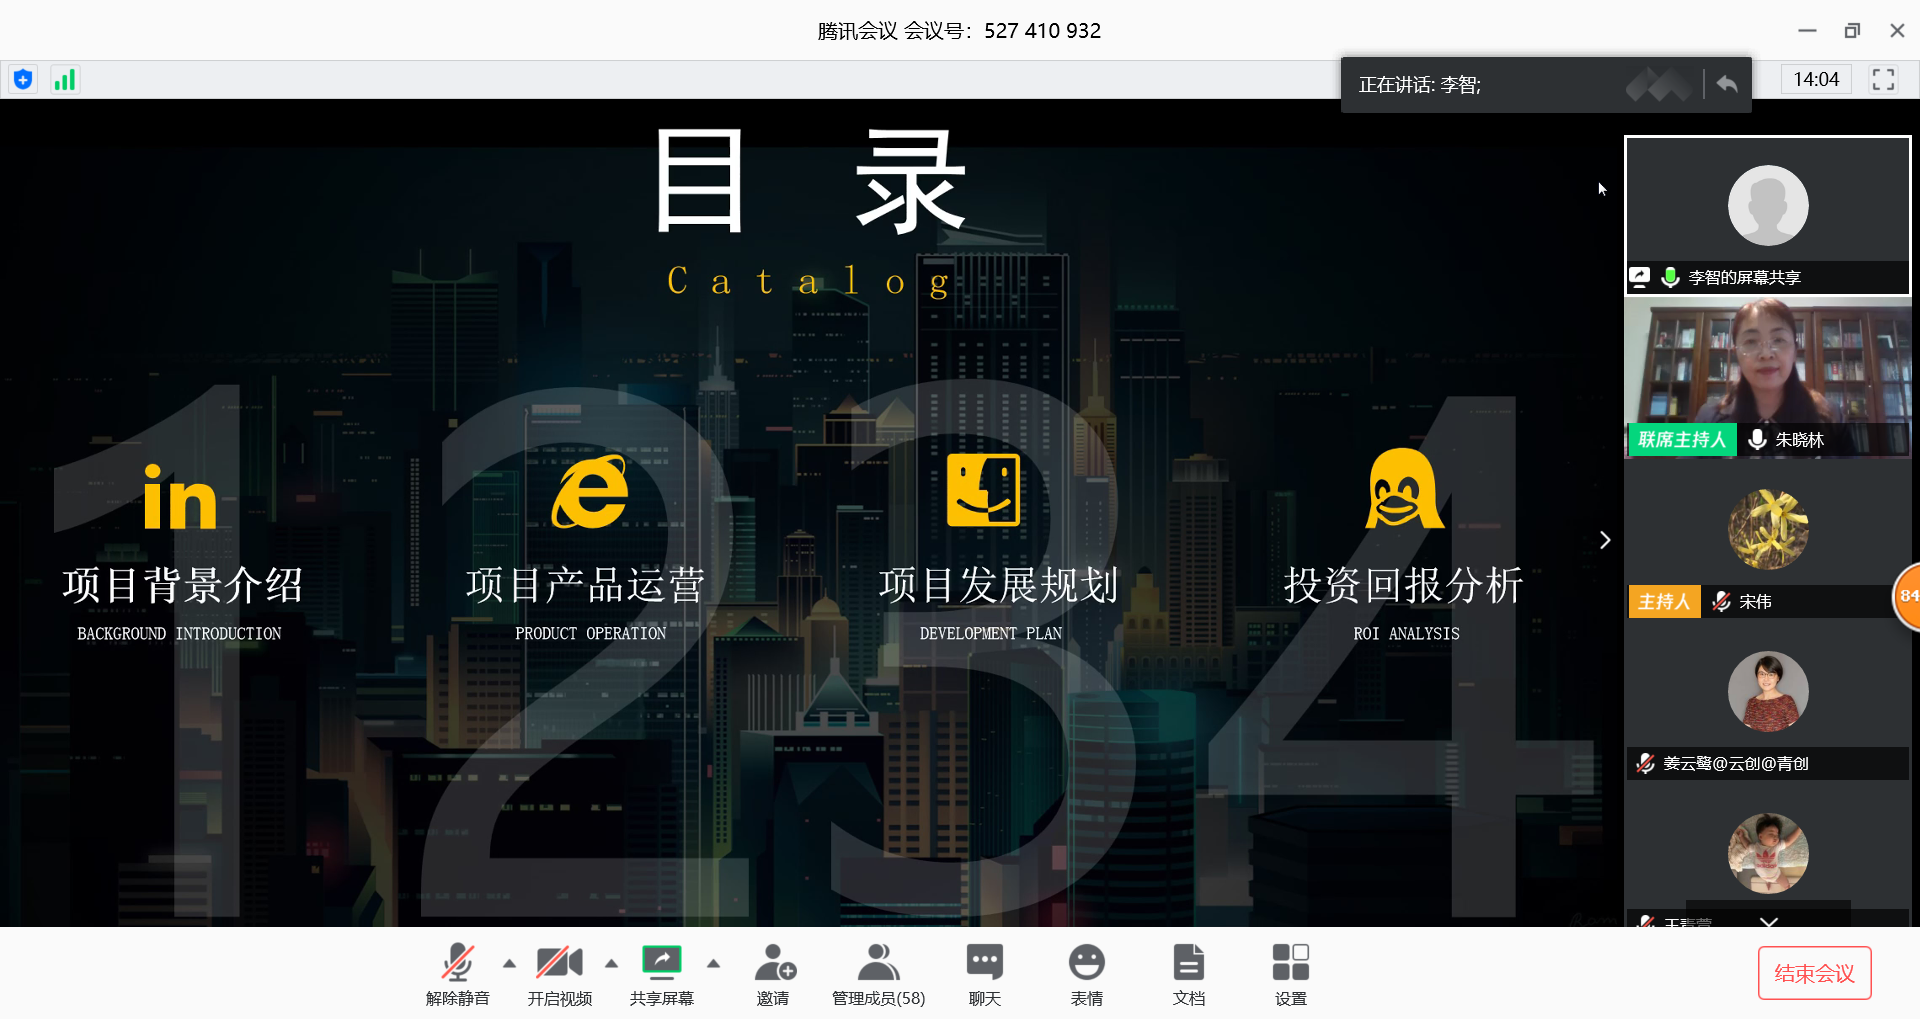Enter full screen mode

[1883, 80]
